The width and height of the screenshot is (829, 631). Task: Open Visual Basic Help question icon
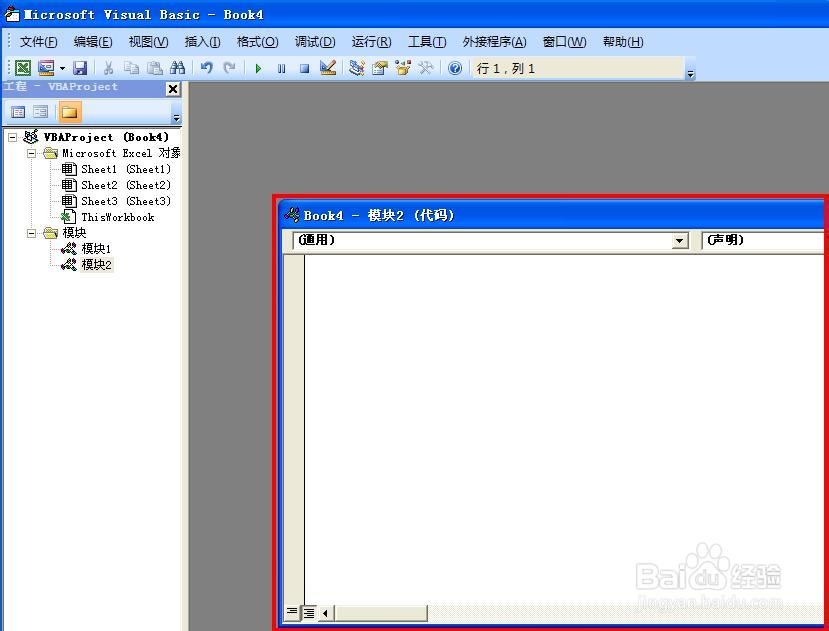455,68
